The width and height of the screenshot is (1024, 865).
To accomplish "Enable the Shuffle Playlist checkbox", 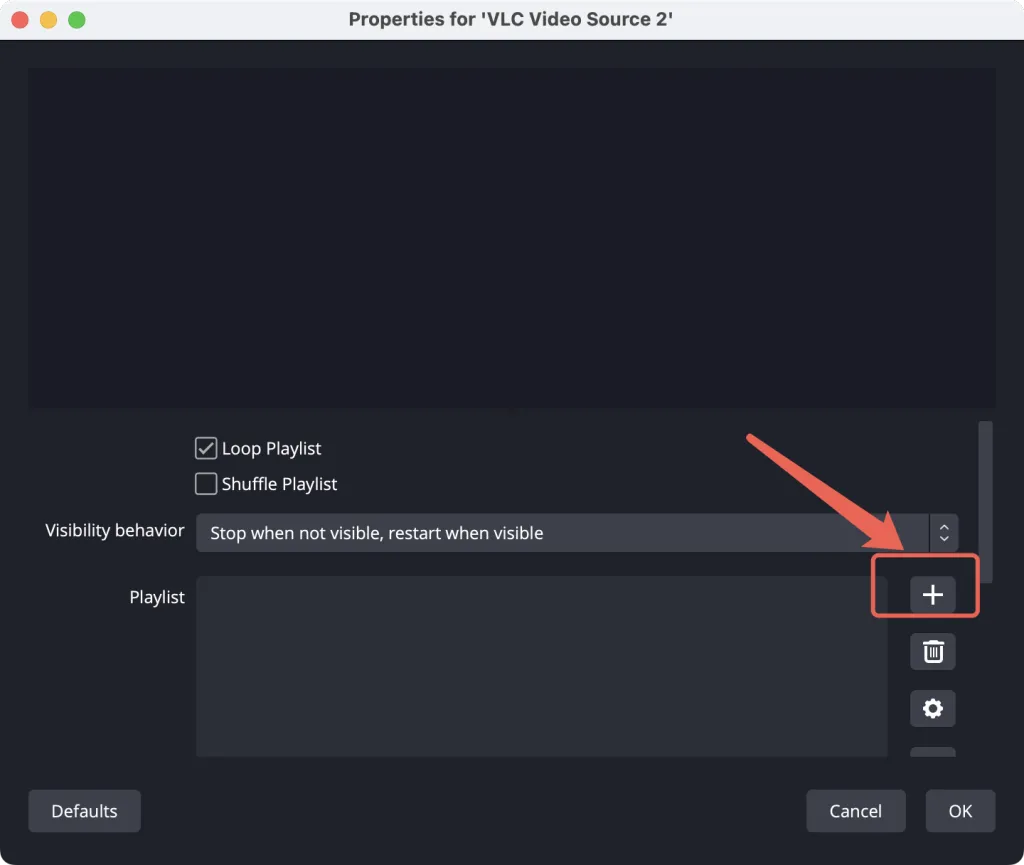I will [x=206, y=484].
